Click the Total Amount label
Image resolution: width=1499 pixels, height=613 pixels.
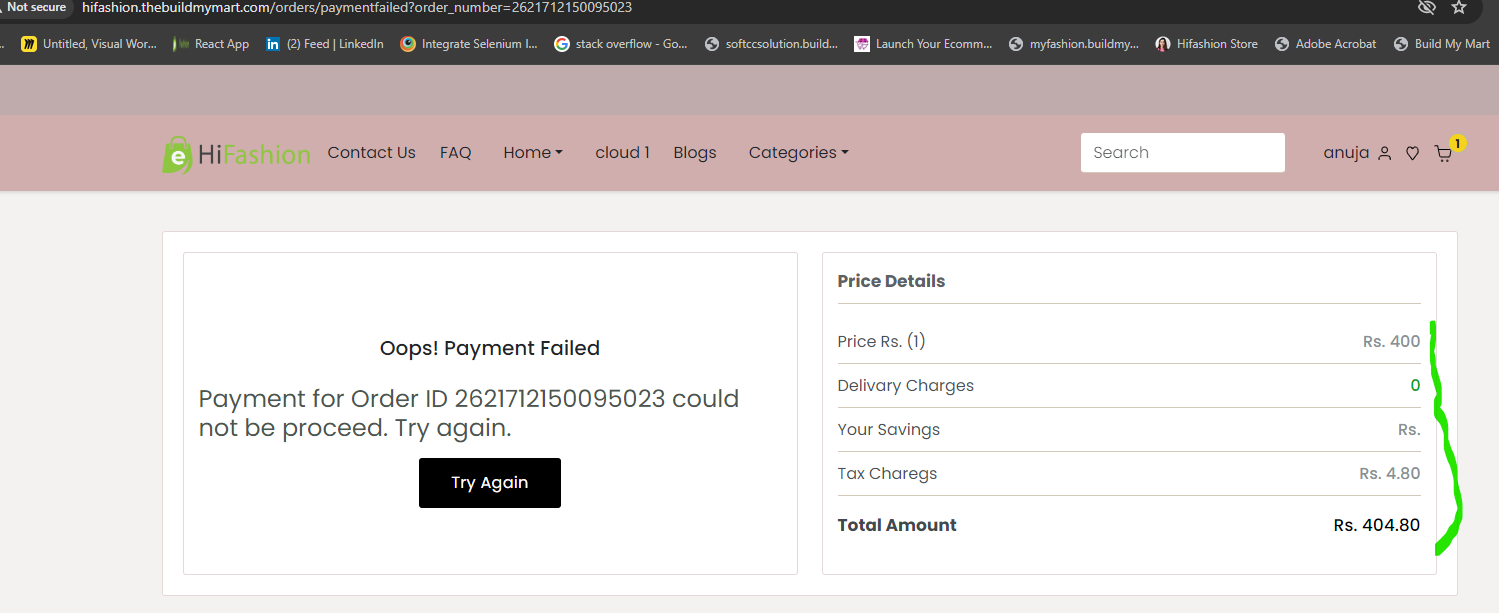click(897, 525)
